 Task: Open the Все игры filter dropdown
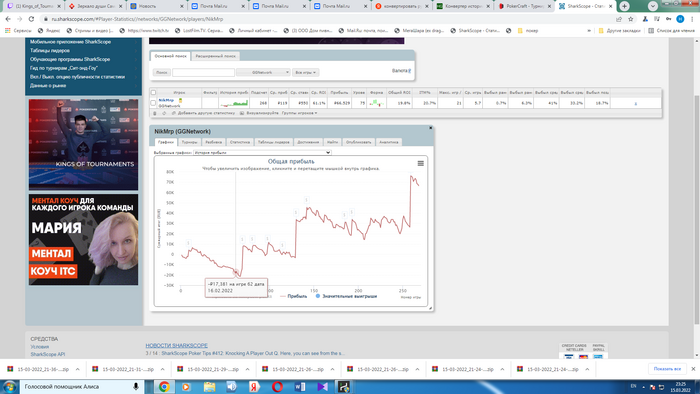[305, 72]
